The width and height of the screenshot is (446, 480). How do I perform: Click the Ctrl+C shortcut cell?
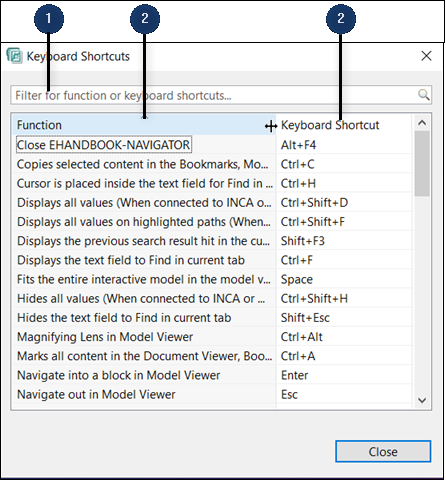click(345, 164)
